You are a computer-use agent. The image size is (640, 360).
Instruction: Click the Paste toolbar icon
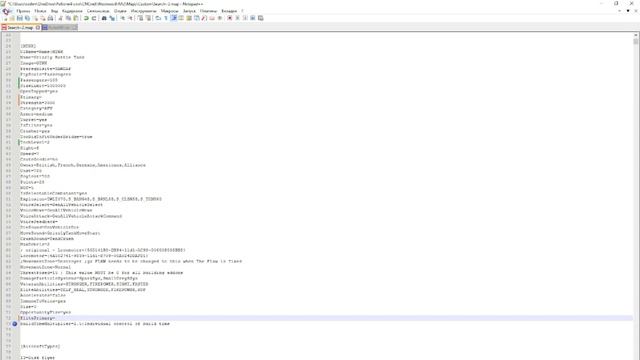(x=76, y=18)
